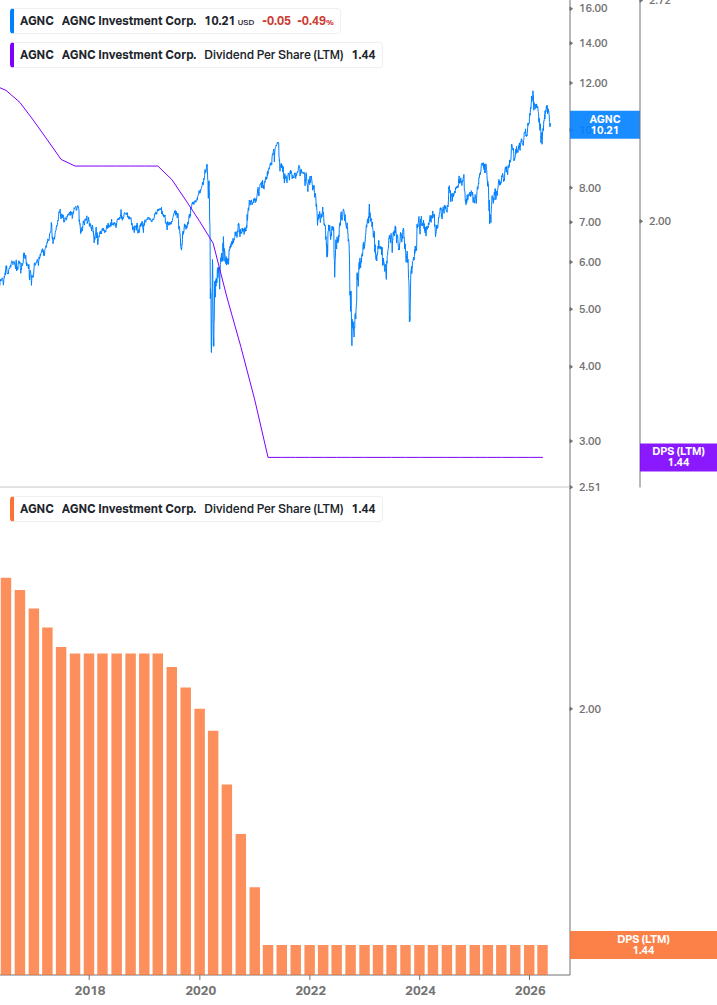This screenshot has height=1005, width=717.
Task: Click the -0.05 price change value
Action: point(276,21)
